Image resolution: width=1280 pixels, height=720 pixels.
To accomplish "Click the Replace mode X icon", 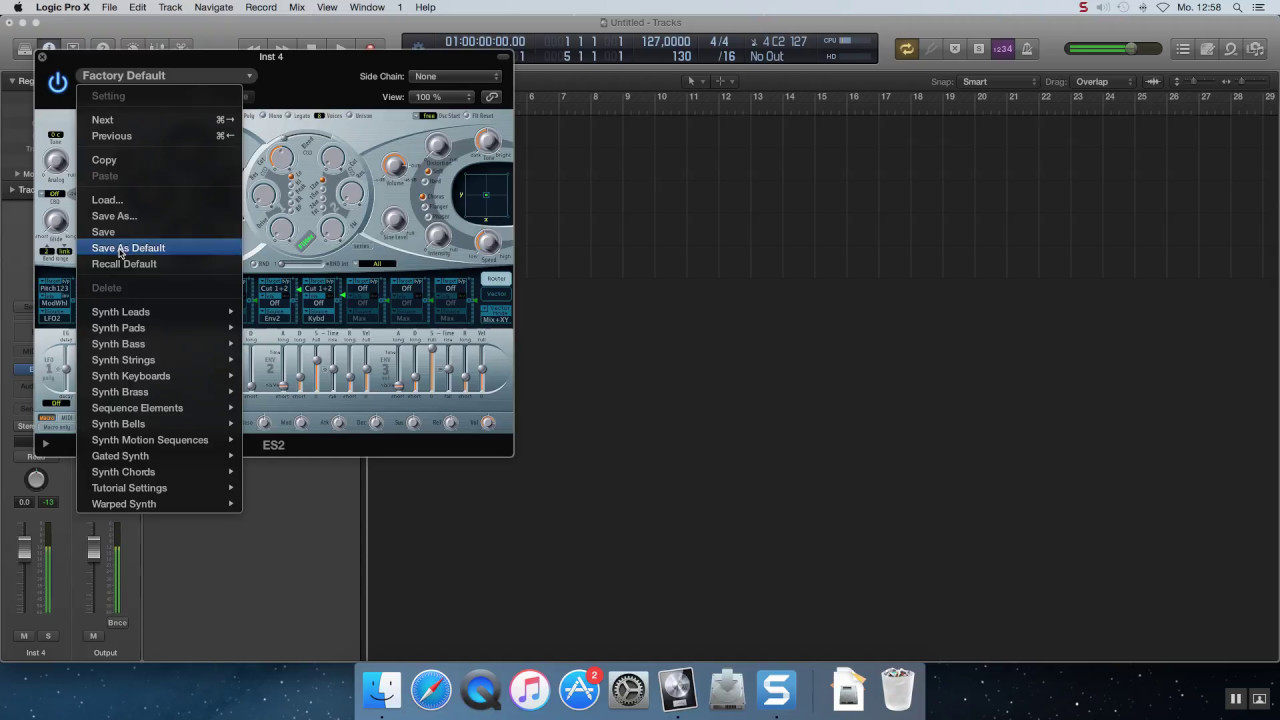I will point(955,49).
